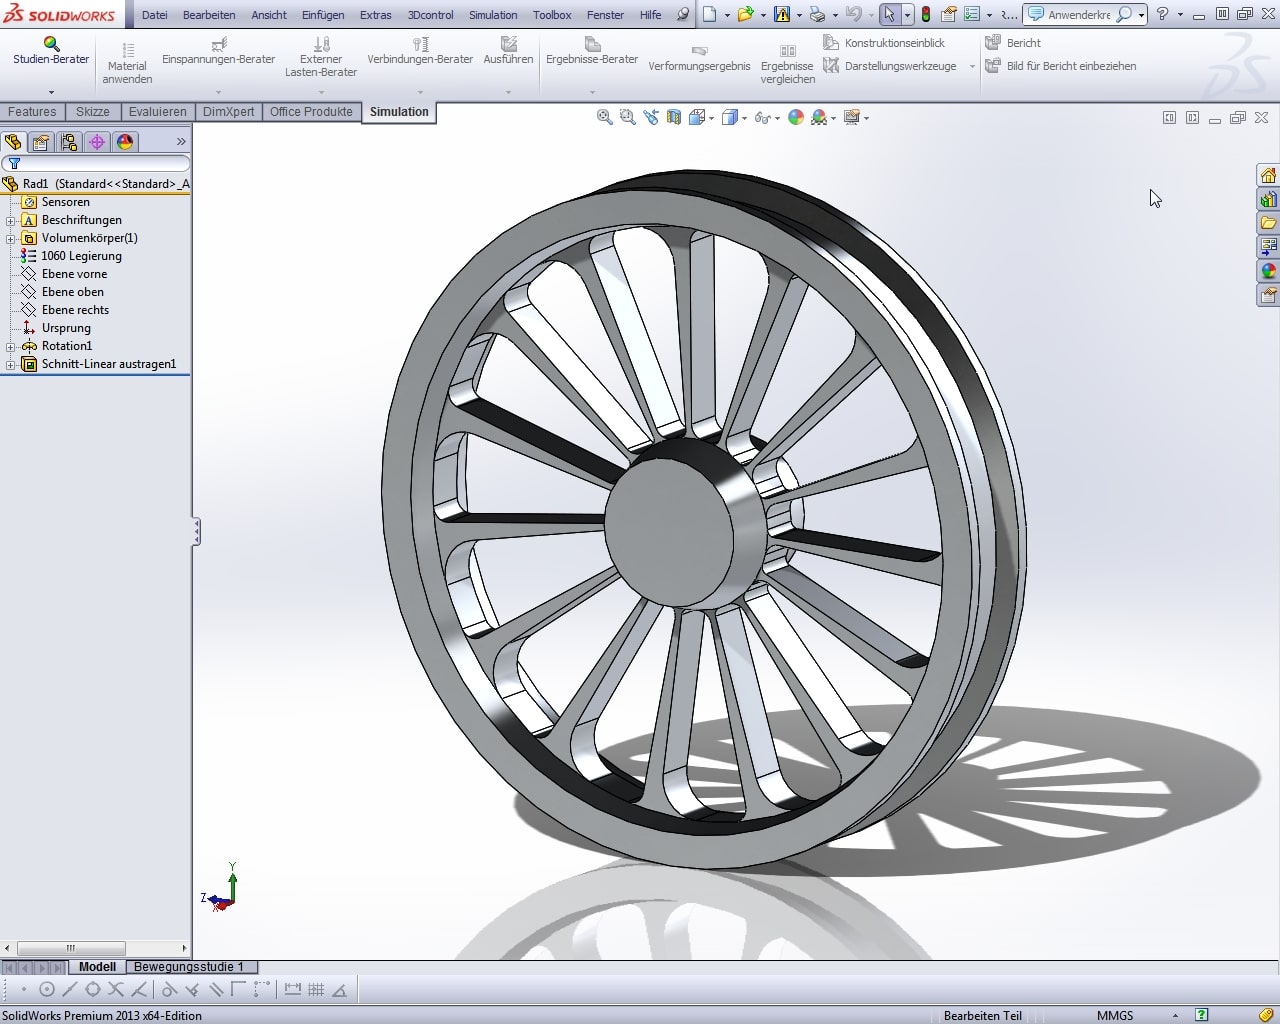
Task: Expand the Rotation1 feature node
Action: coord(11,346)
